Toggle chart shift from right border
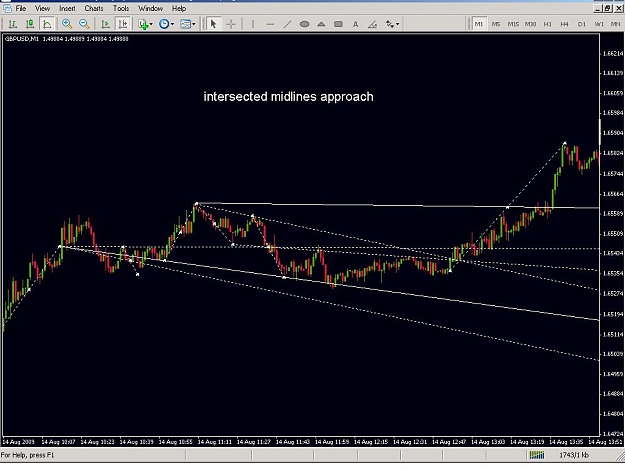 (123, 24)
